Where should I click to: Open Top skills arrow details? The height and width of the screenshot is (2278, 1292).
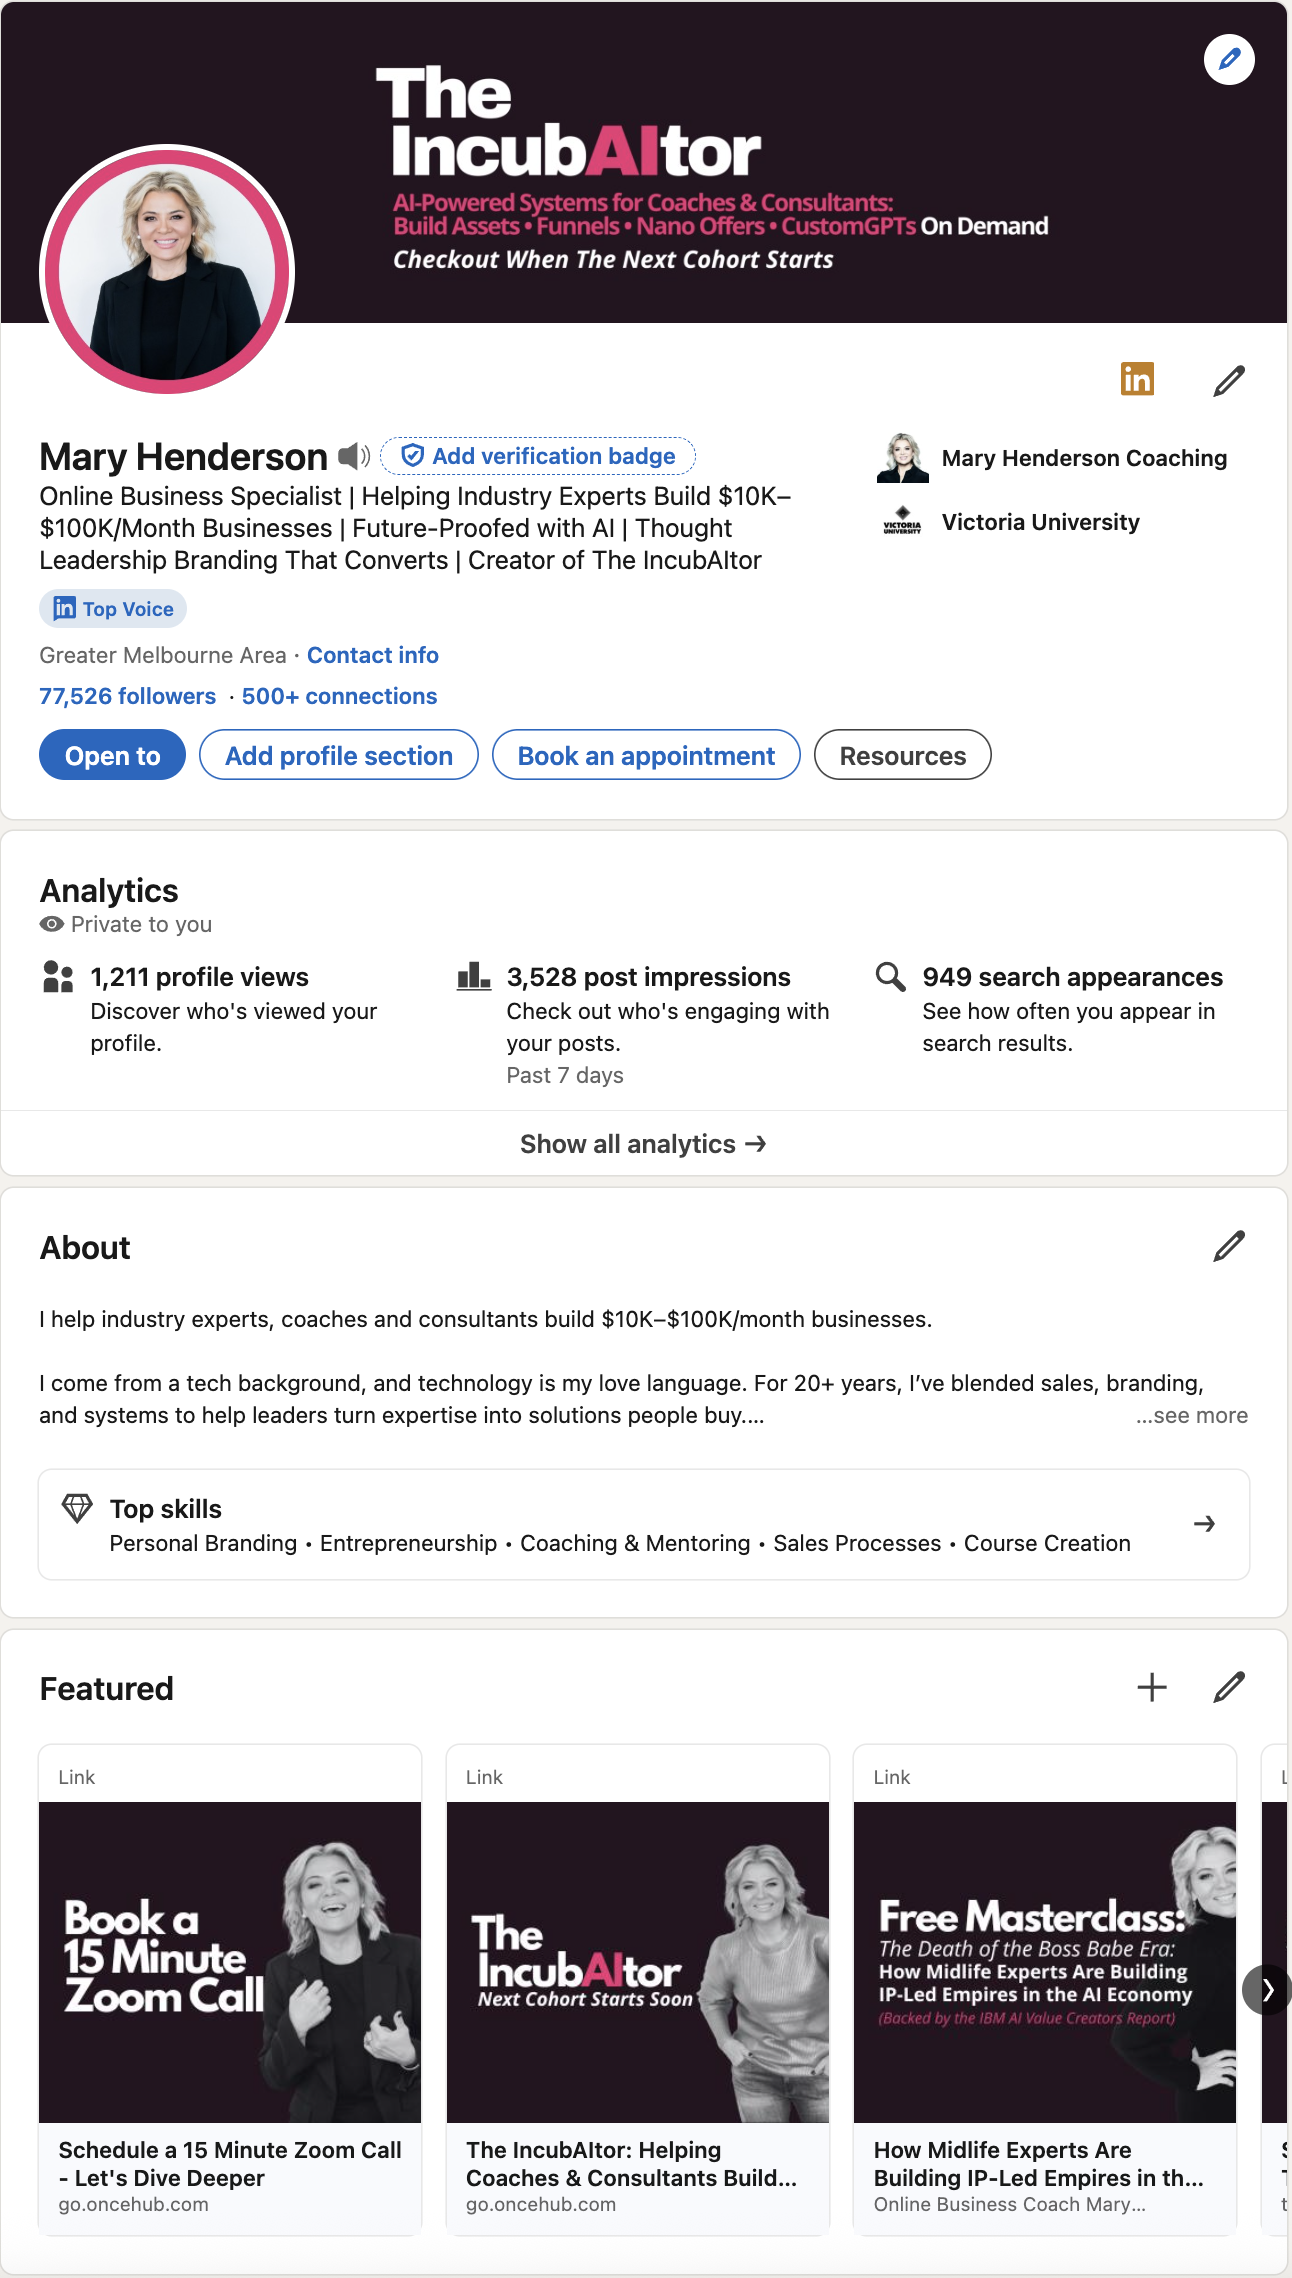tap(1204, 1524)
